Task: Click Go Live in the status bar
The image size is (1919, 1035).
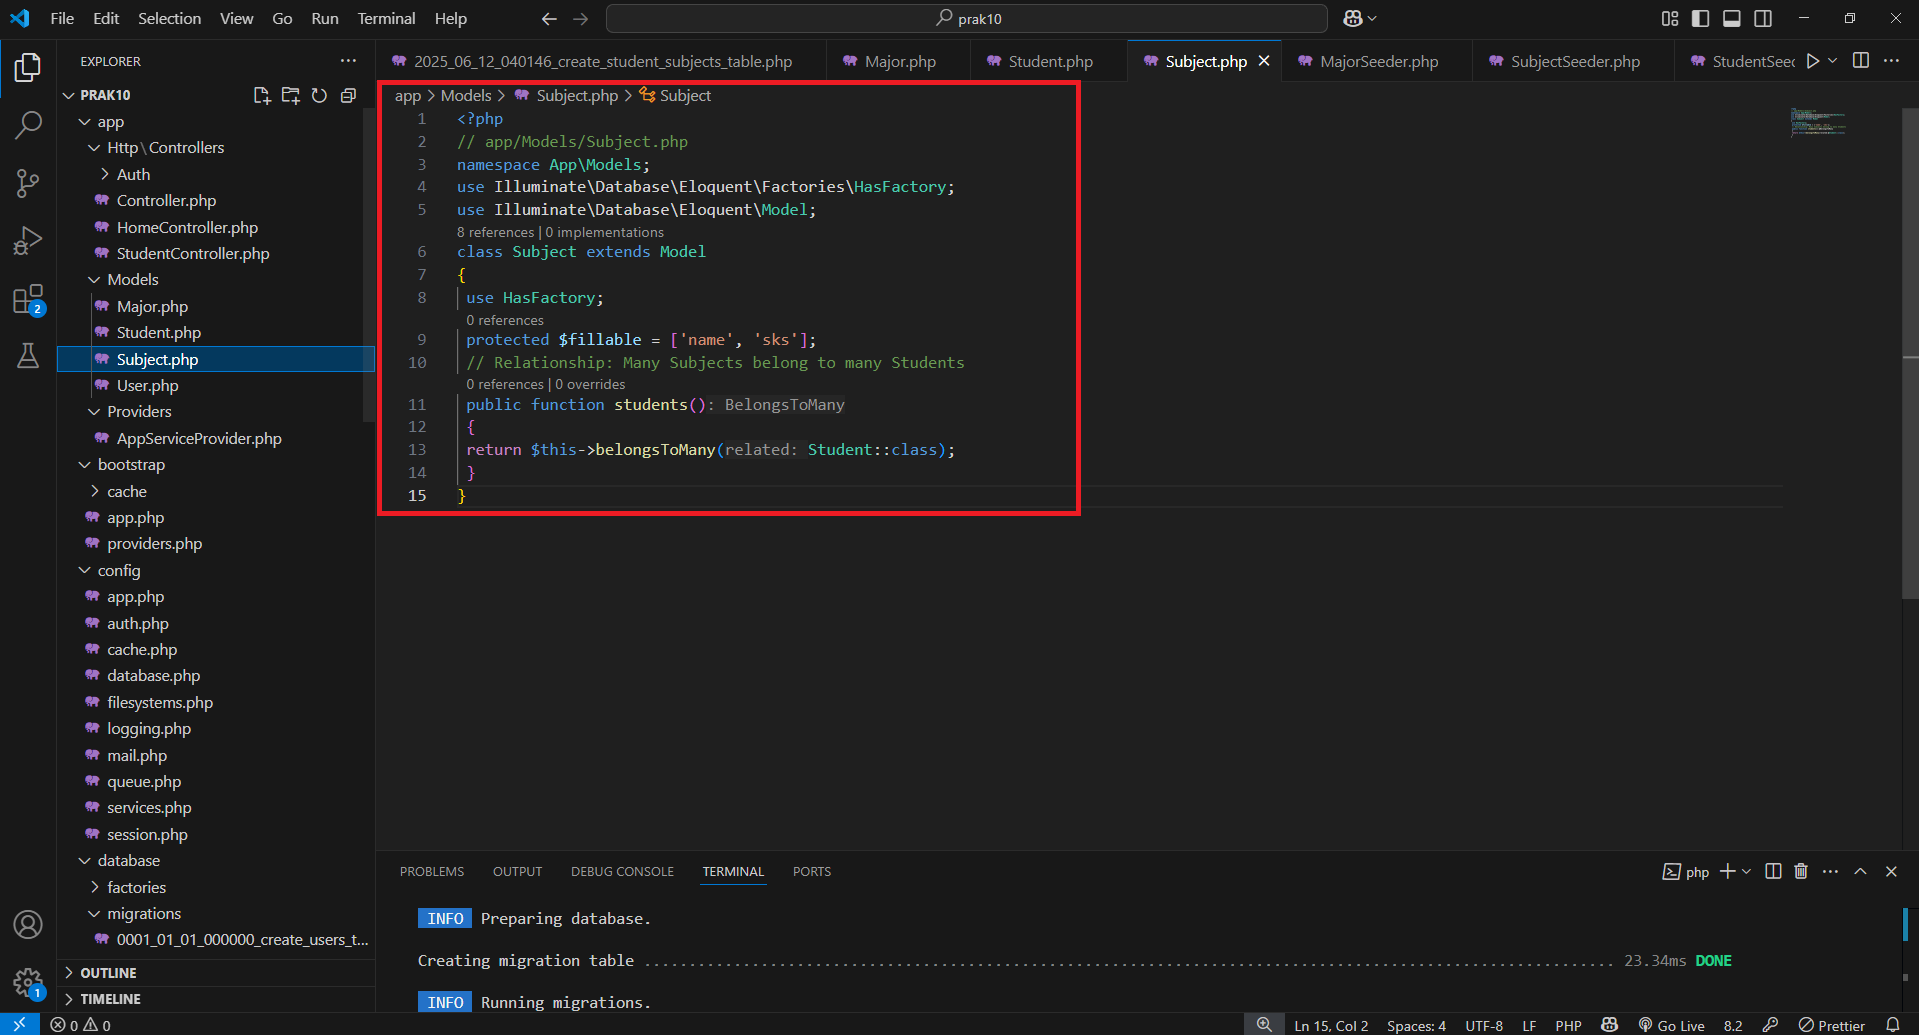Action: (1671, 1024)
